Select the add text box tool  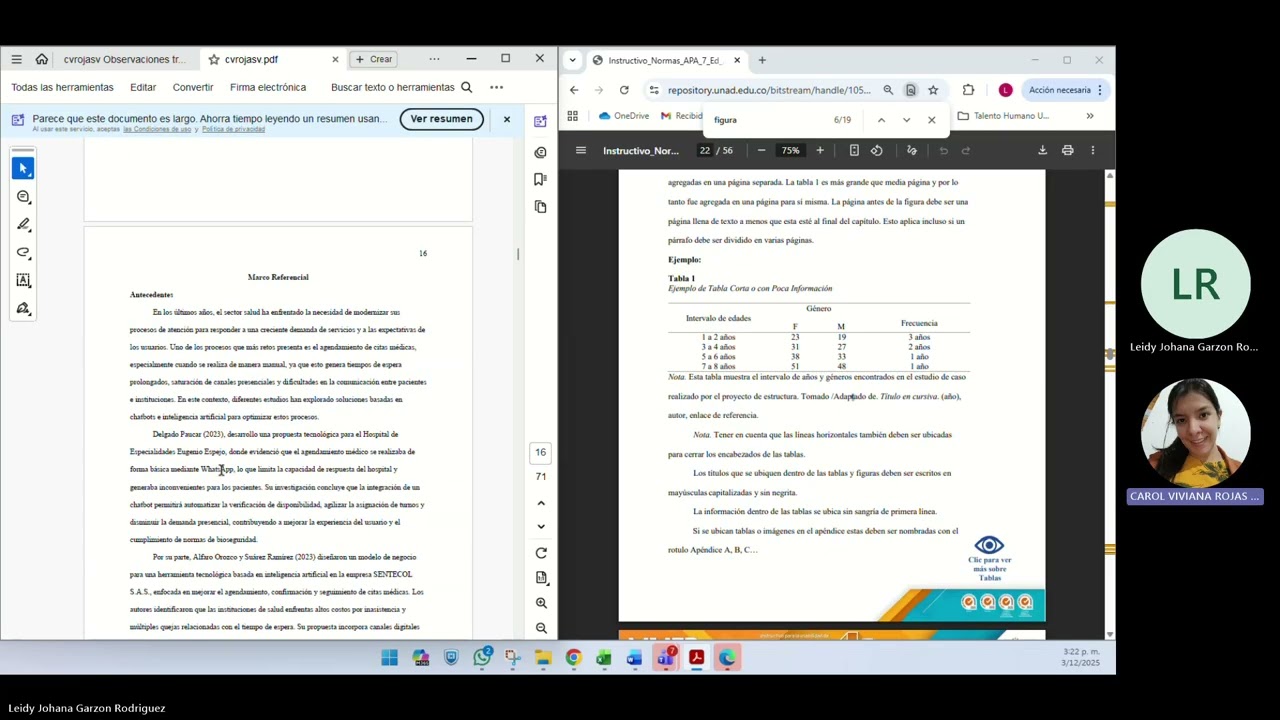coord(23,280)
